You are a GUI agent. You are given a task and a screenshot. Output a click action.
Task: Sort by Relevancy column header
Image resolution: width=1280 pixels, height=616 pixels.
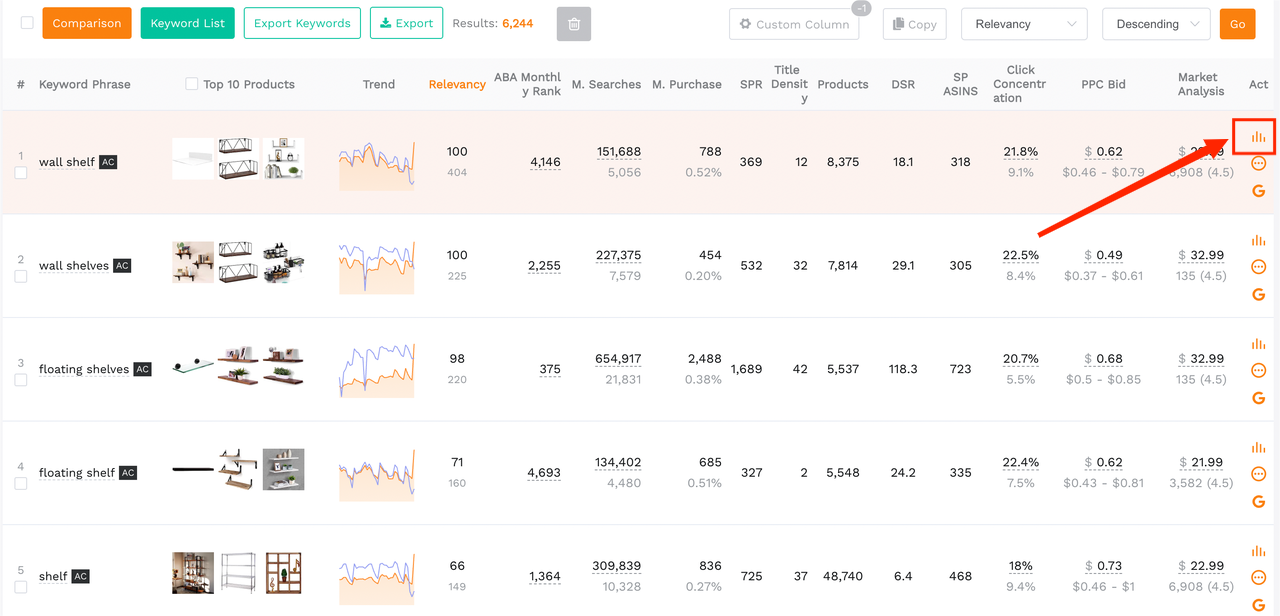coord(457,84)
